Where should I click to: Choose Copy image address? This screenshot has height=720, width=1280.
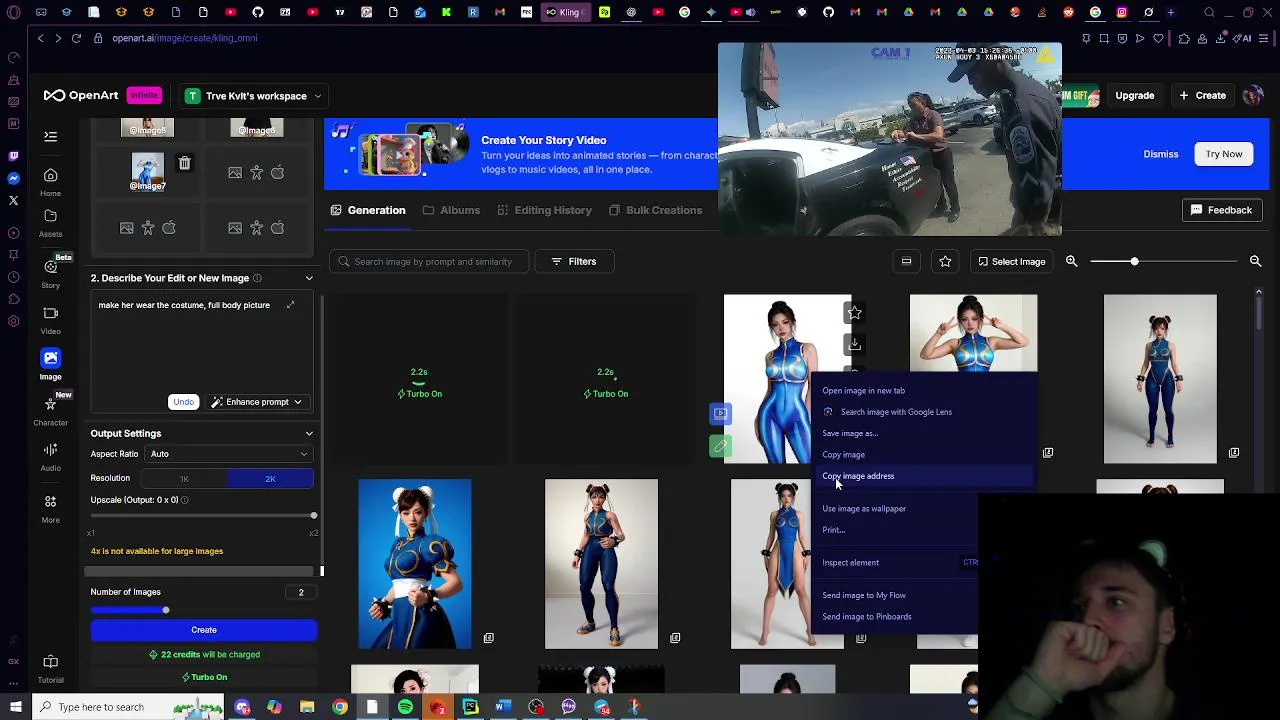point(858,476)
